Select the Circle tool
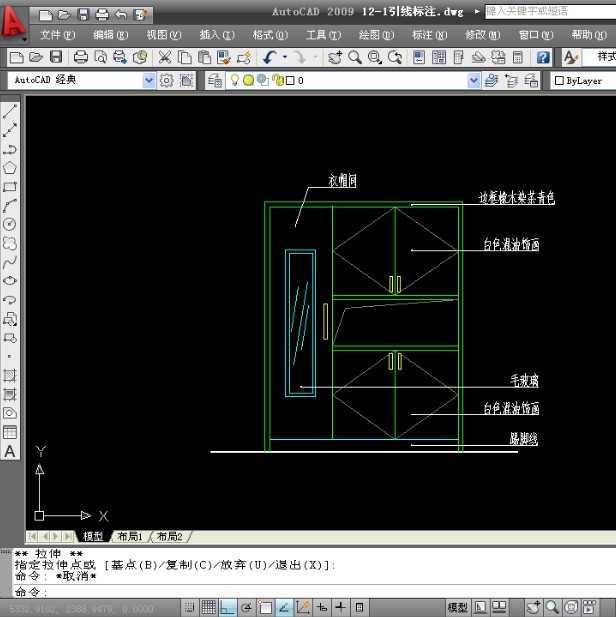The height and width of the screenshot is (617, 616). (x=10, y=224)
